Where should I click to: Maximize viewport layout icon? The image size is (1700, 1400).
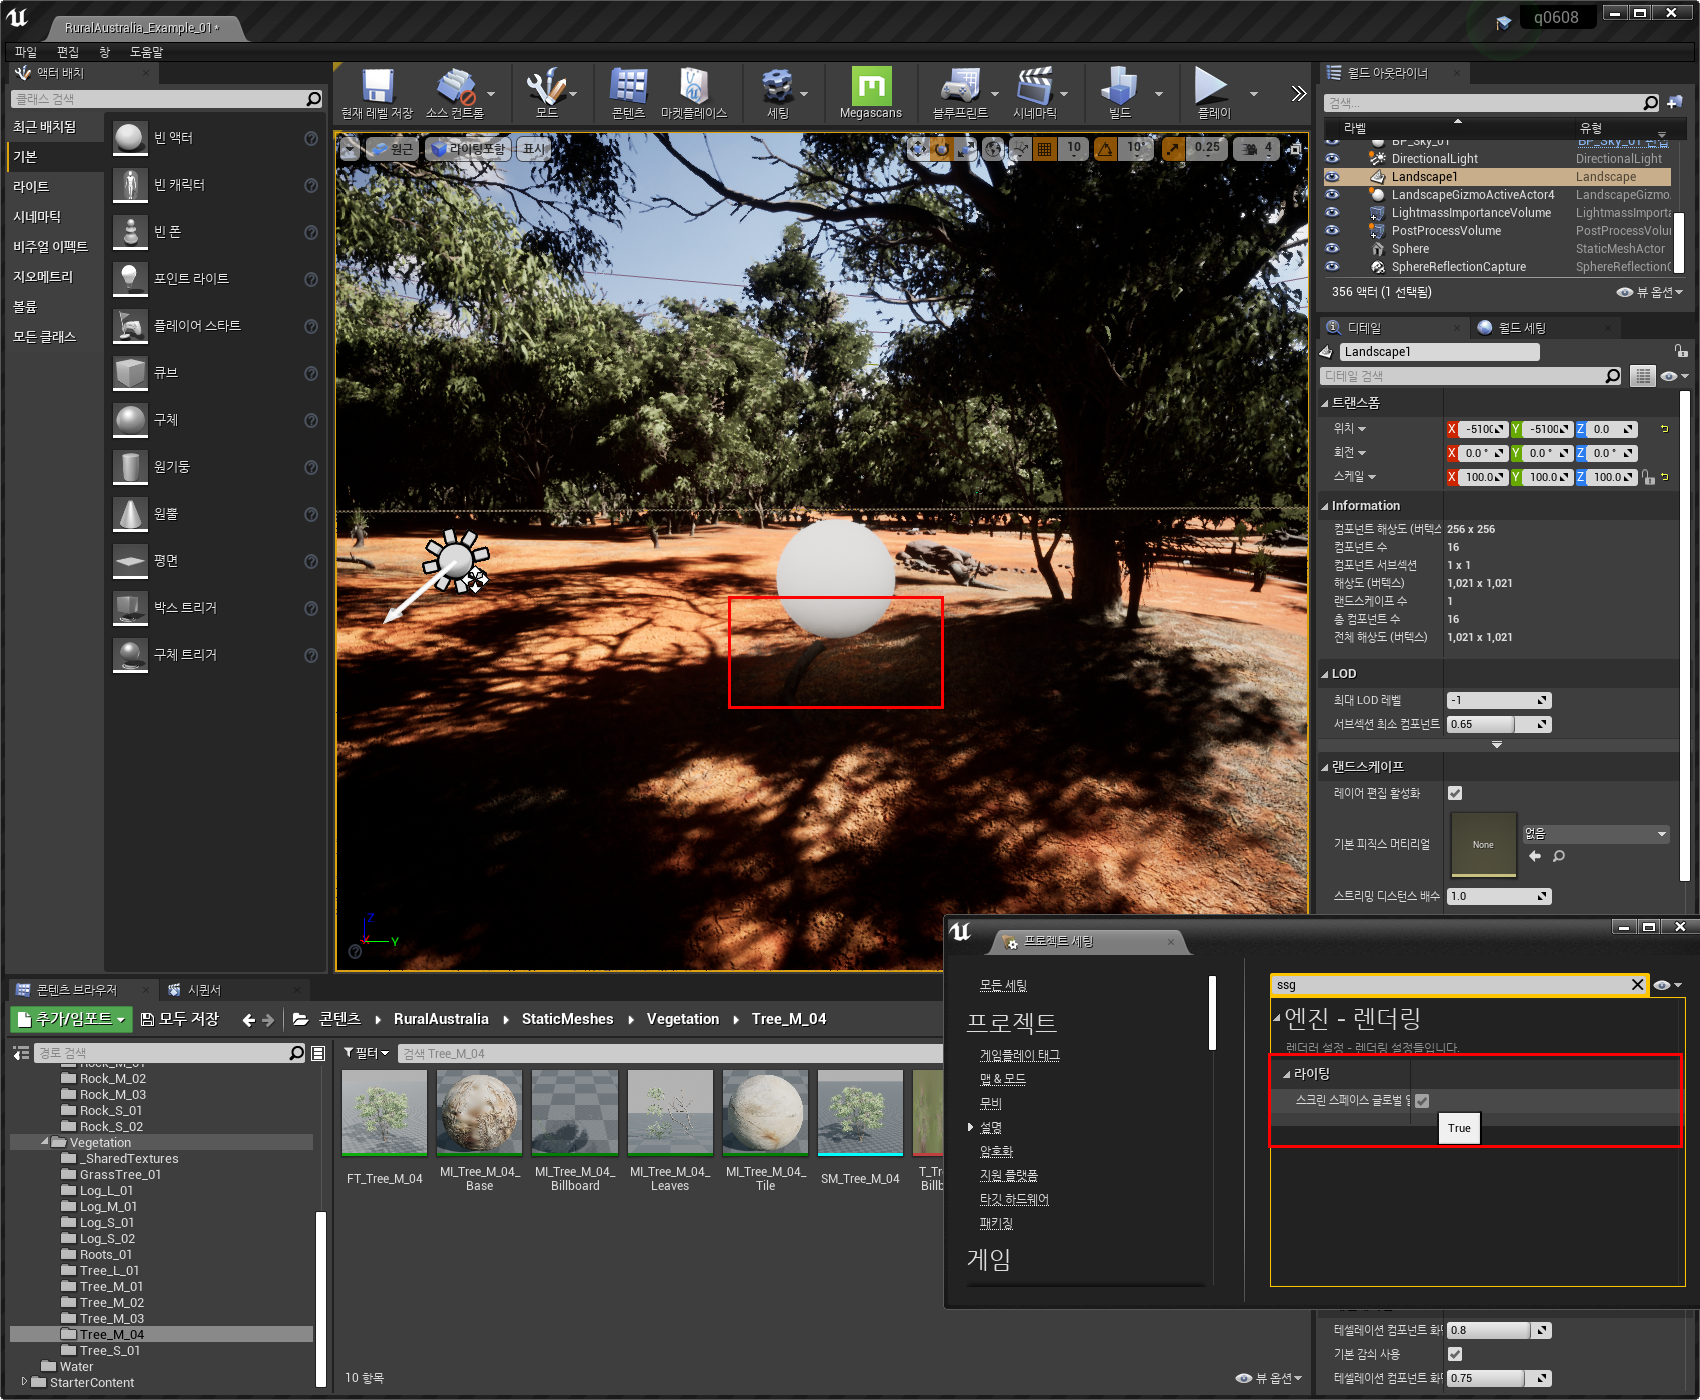pyautogui.click(x=1295, y=149)
